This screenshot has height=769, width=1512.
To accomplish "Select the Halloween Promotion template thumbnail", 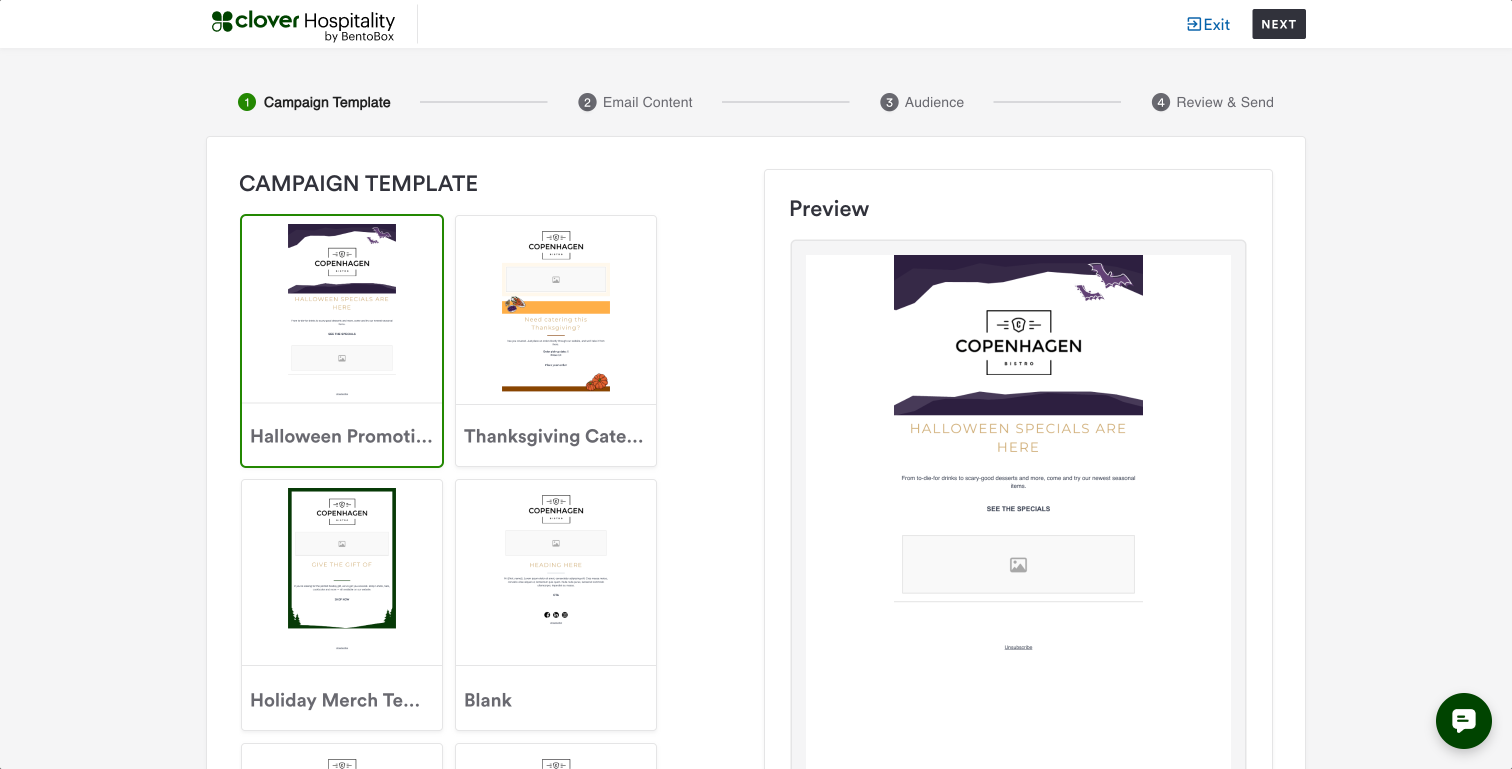I will coord(342,310).
